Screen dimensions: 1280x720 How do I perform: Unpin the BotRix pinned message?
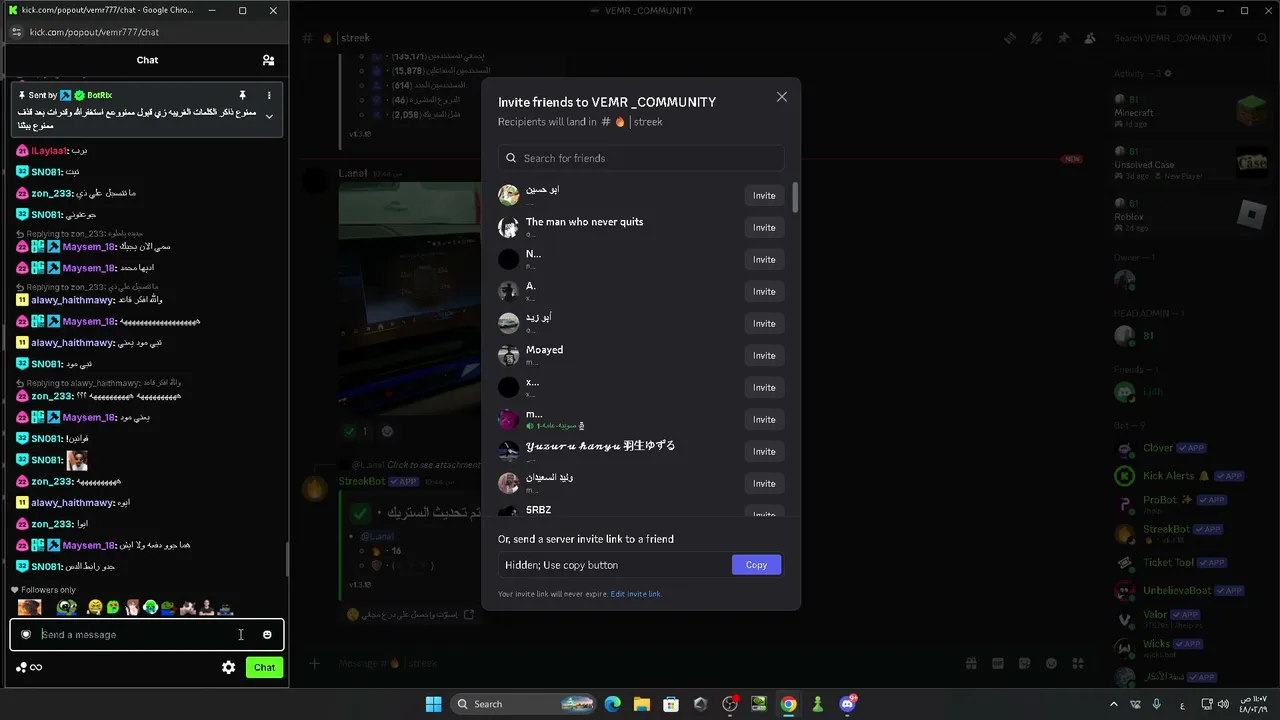coord(242,95)
